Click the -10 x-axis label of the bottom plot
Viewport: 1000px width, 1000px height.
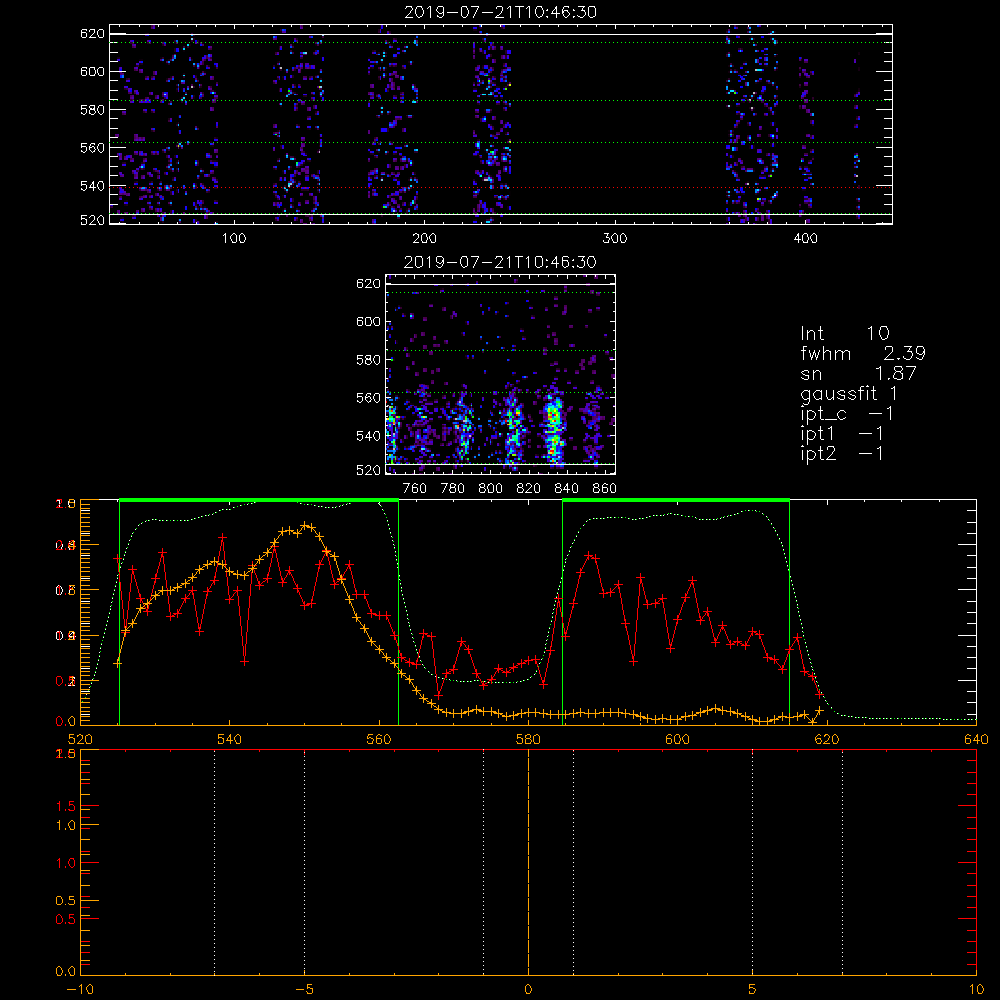[80, 989]
